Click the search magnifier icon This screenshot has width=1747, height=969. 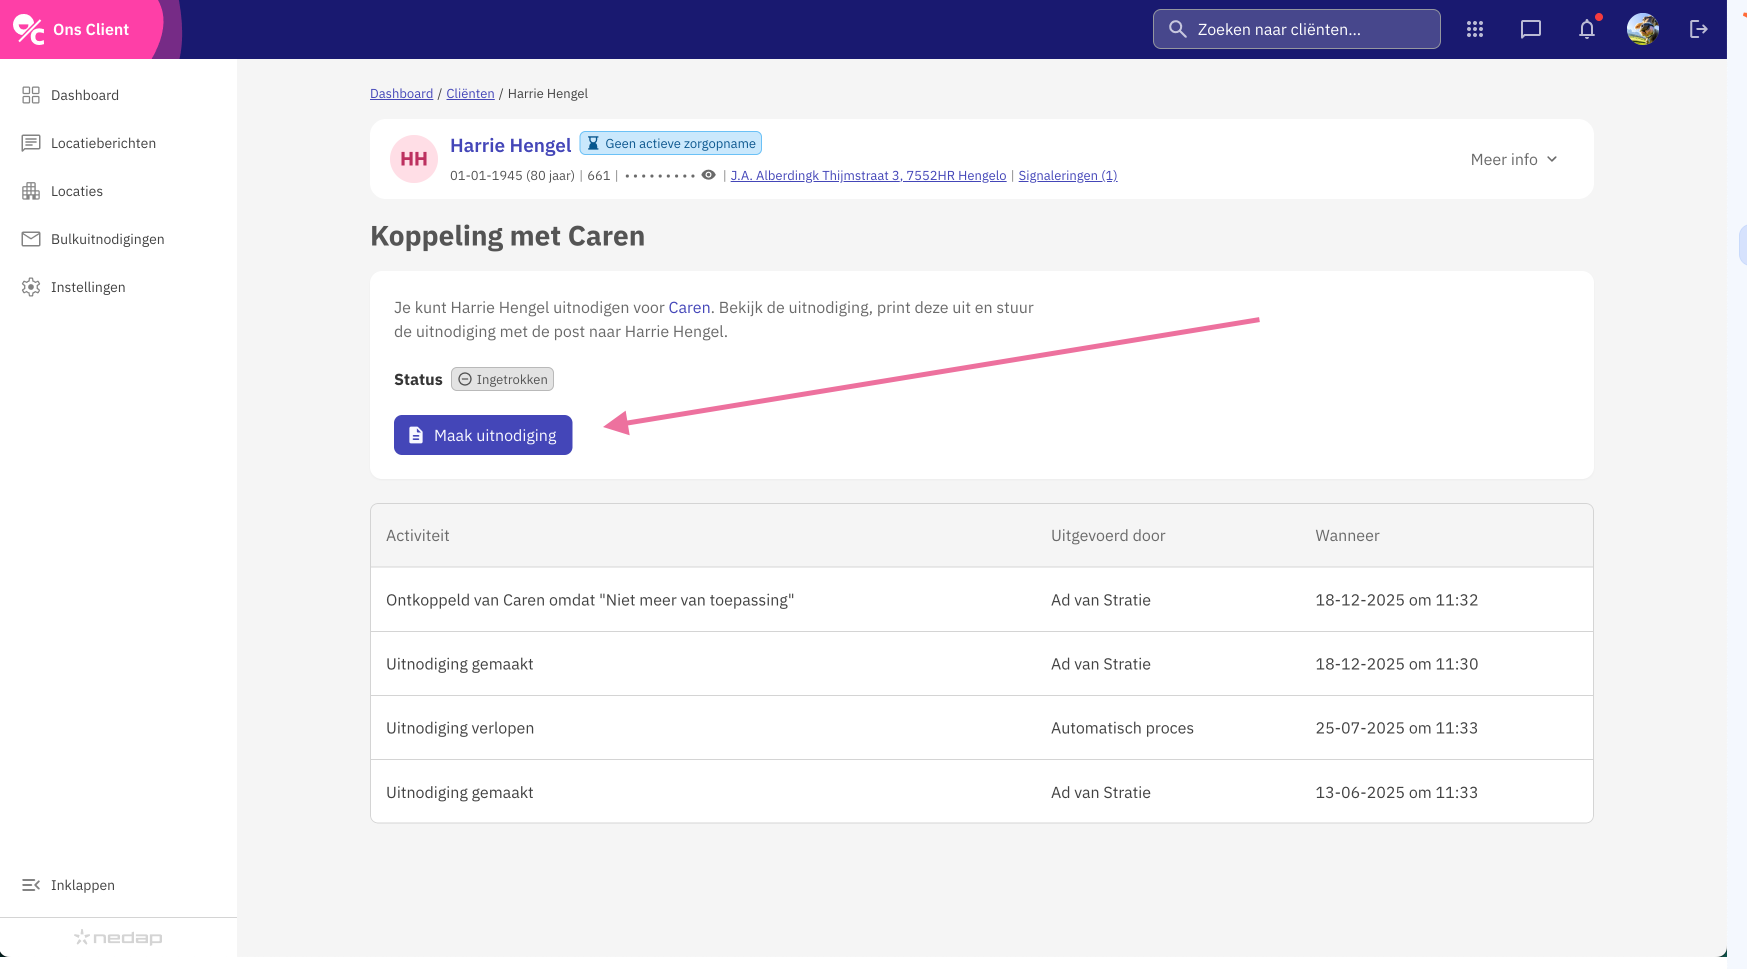tap(1178, 29)
